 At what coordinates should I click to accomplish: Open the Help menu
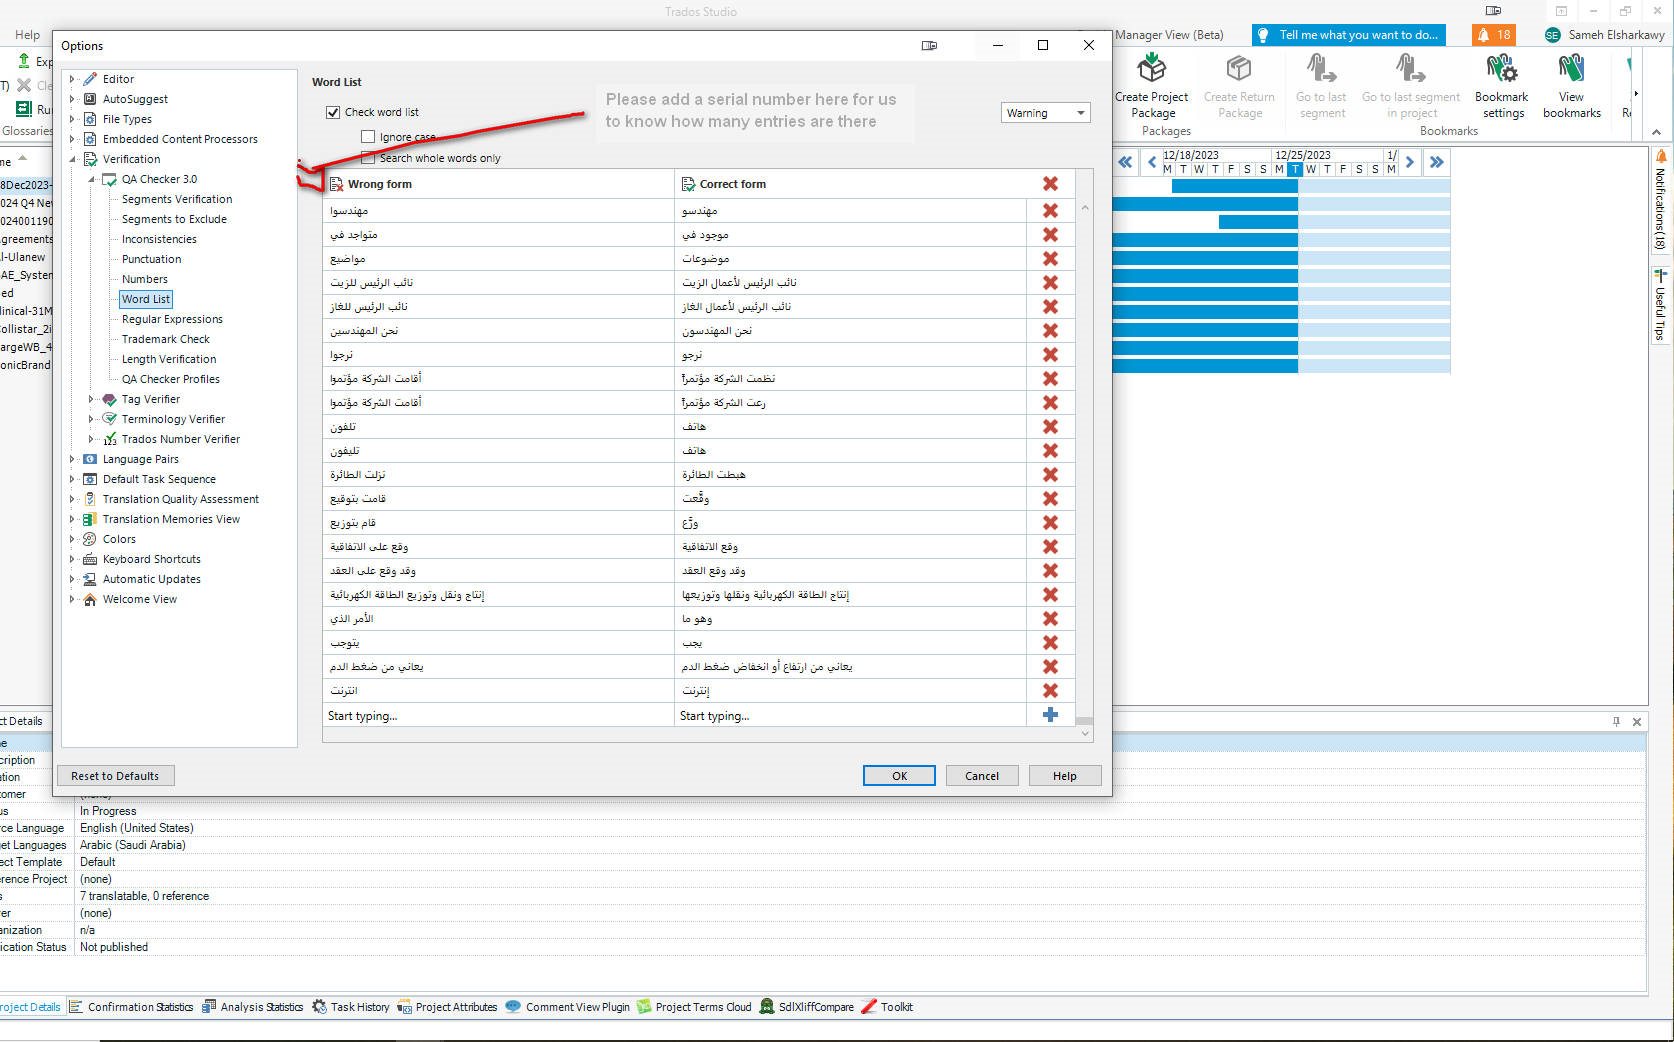pyautogui.click(x=28, y=35)
